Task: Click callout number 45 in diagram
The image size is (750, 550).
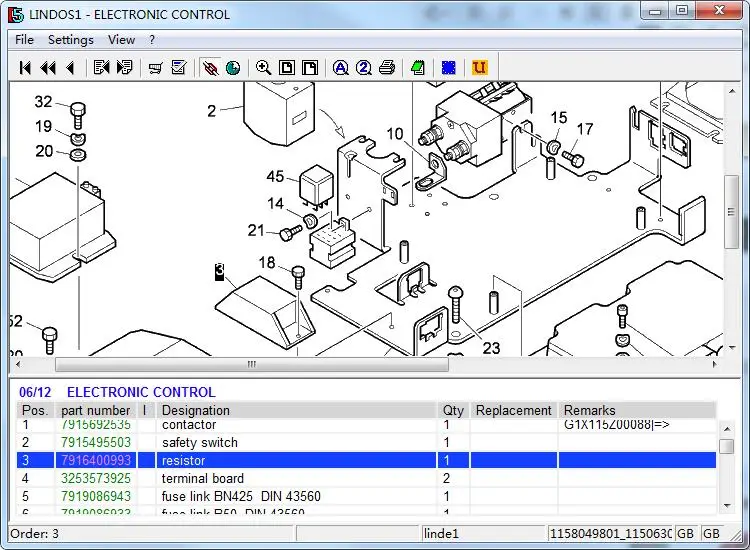Action: tap(275, 176)
